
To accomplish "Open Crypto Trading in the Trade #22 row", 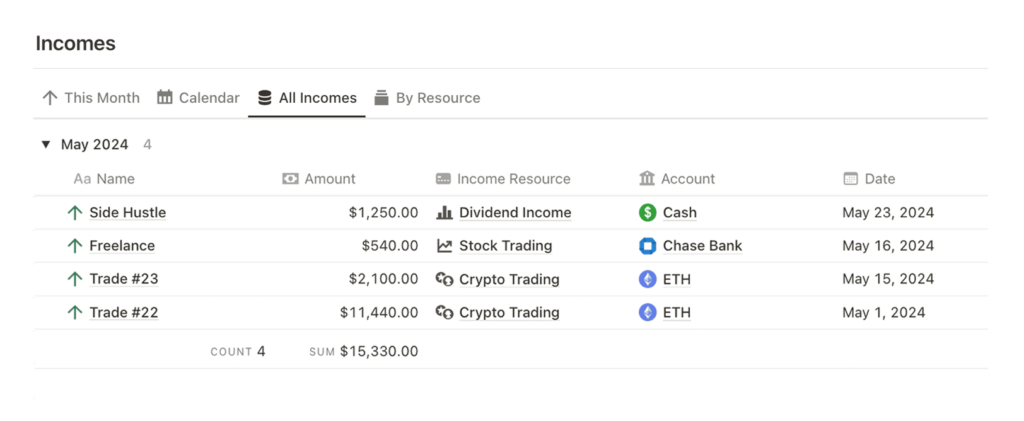I will (509, 313).
